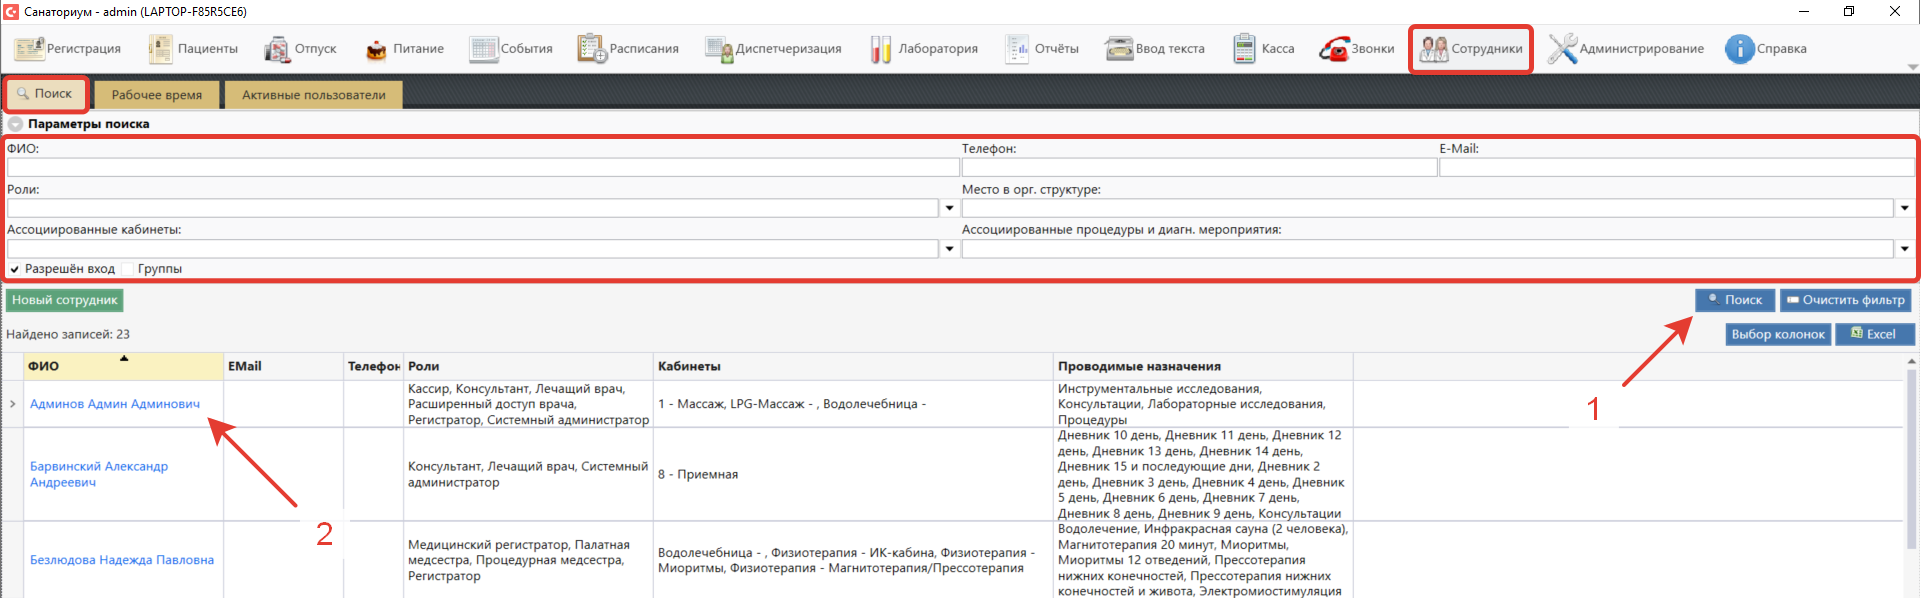Collapse the Параметры поиска panel
The image size is (1921, 598).
click(x=15, y=124)
